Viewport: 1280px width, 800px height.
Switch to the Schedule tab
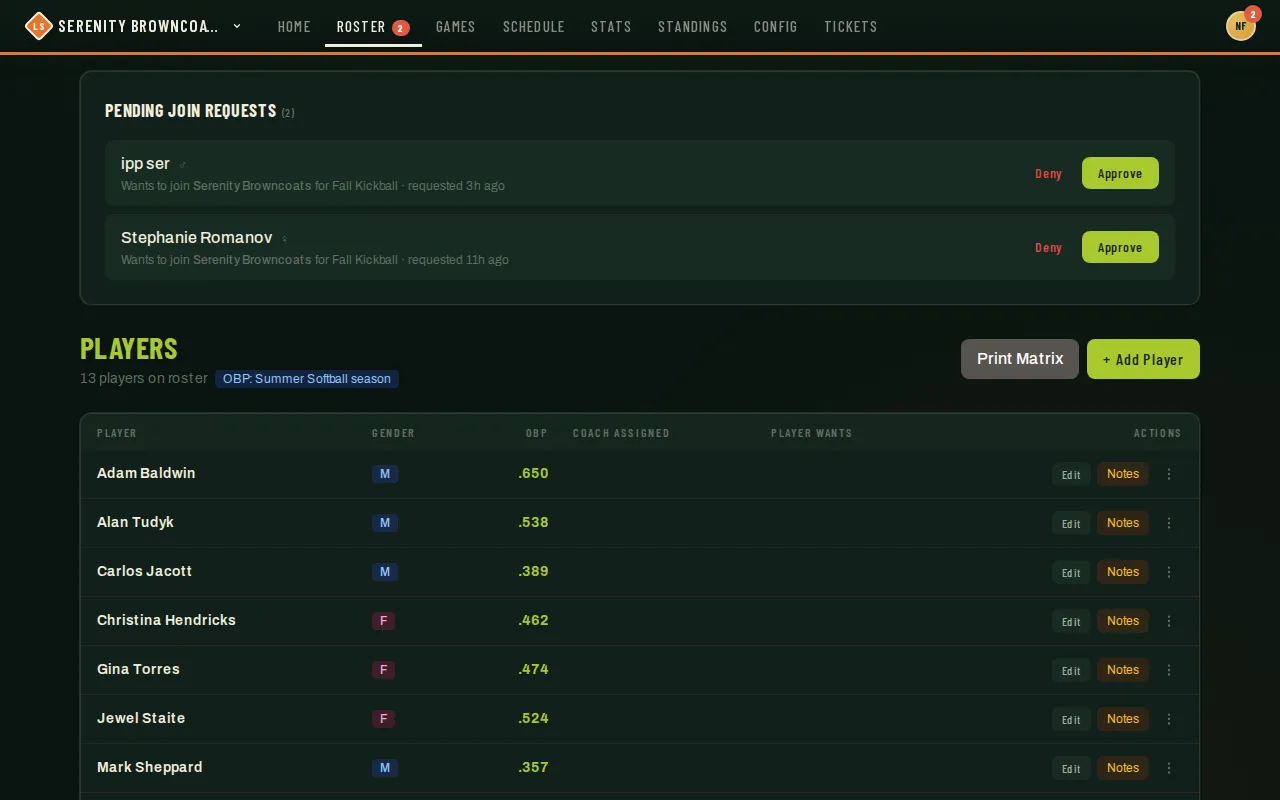pos(534,27)
